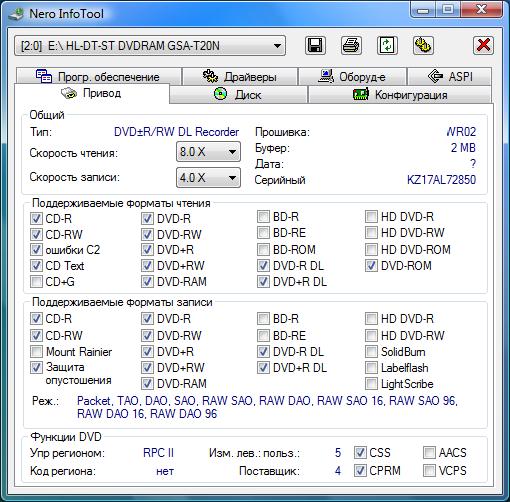
Task: Switch to the Конфигурация tab
Action: pos(400,95)
